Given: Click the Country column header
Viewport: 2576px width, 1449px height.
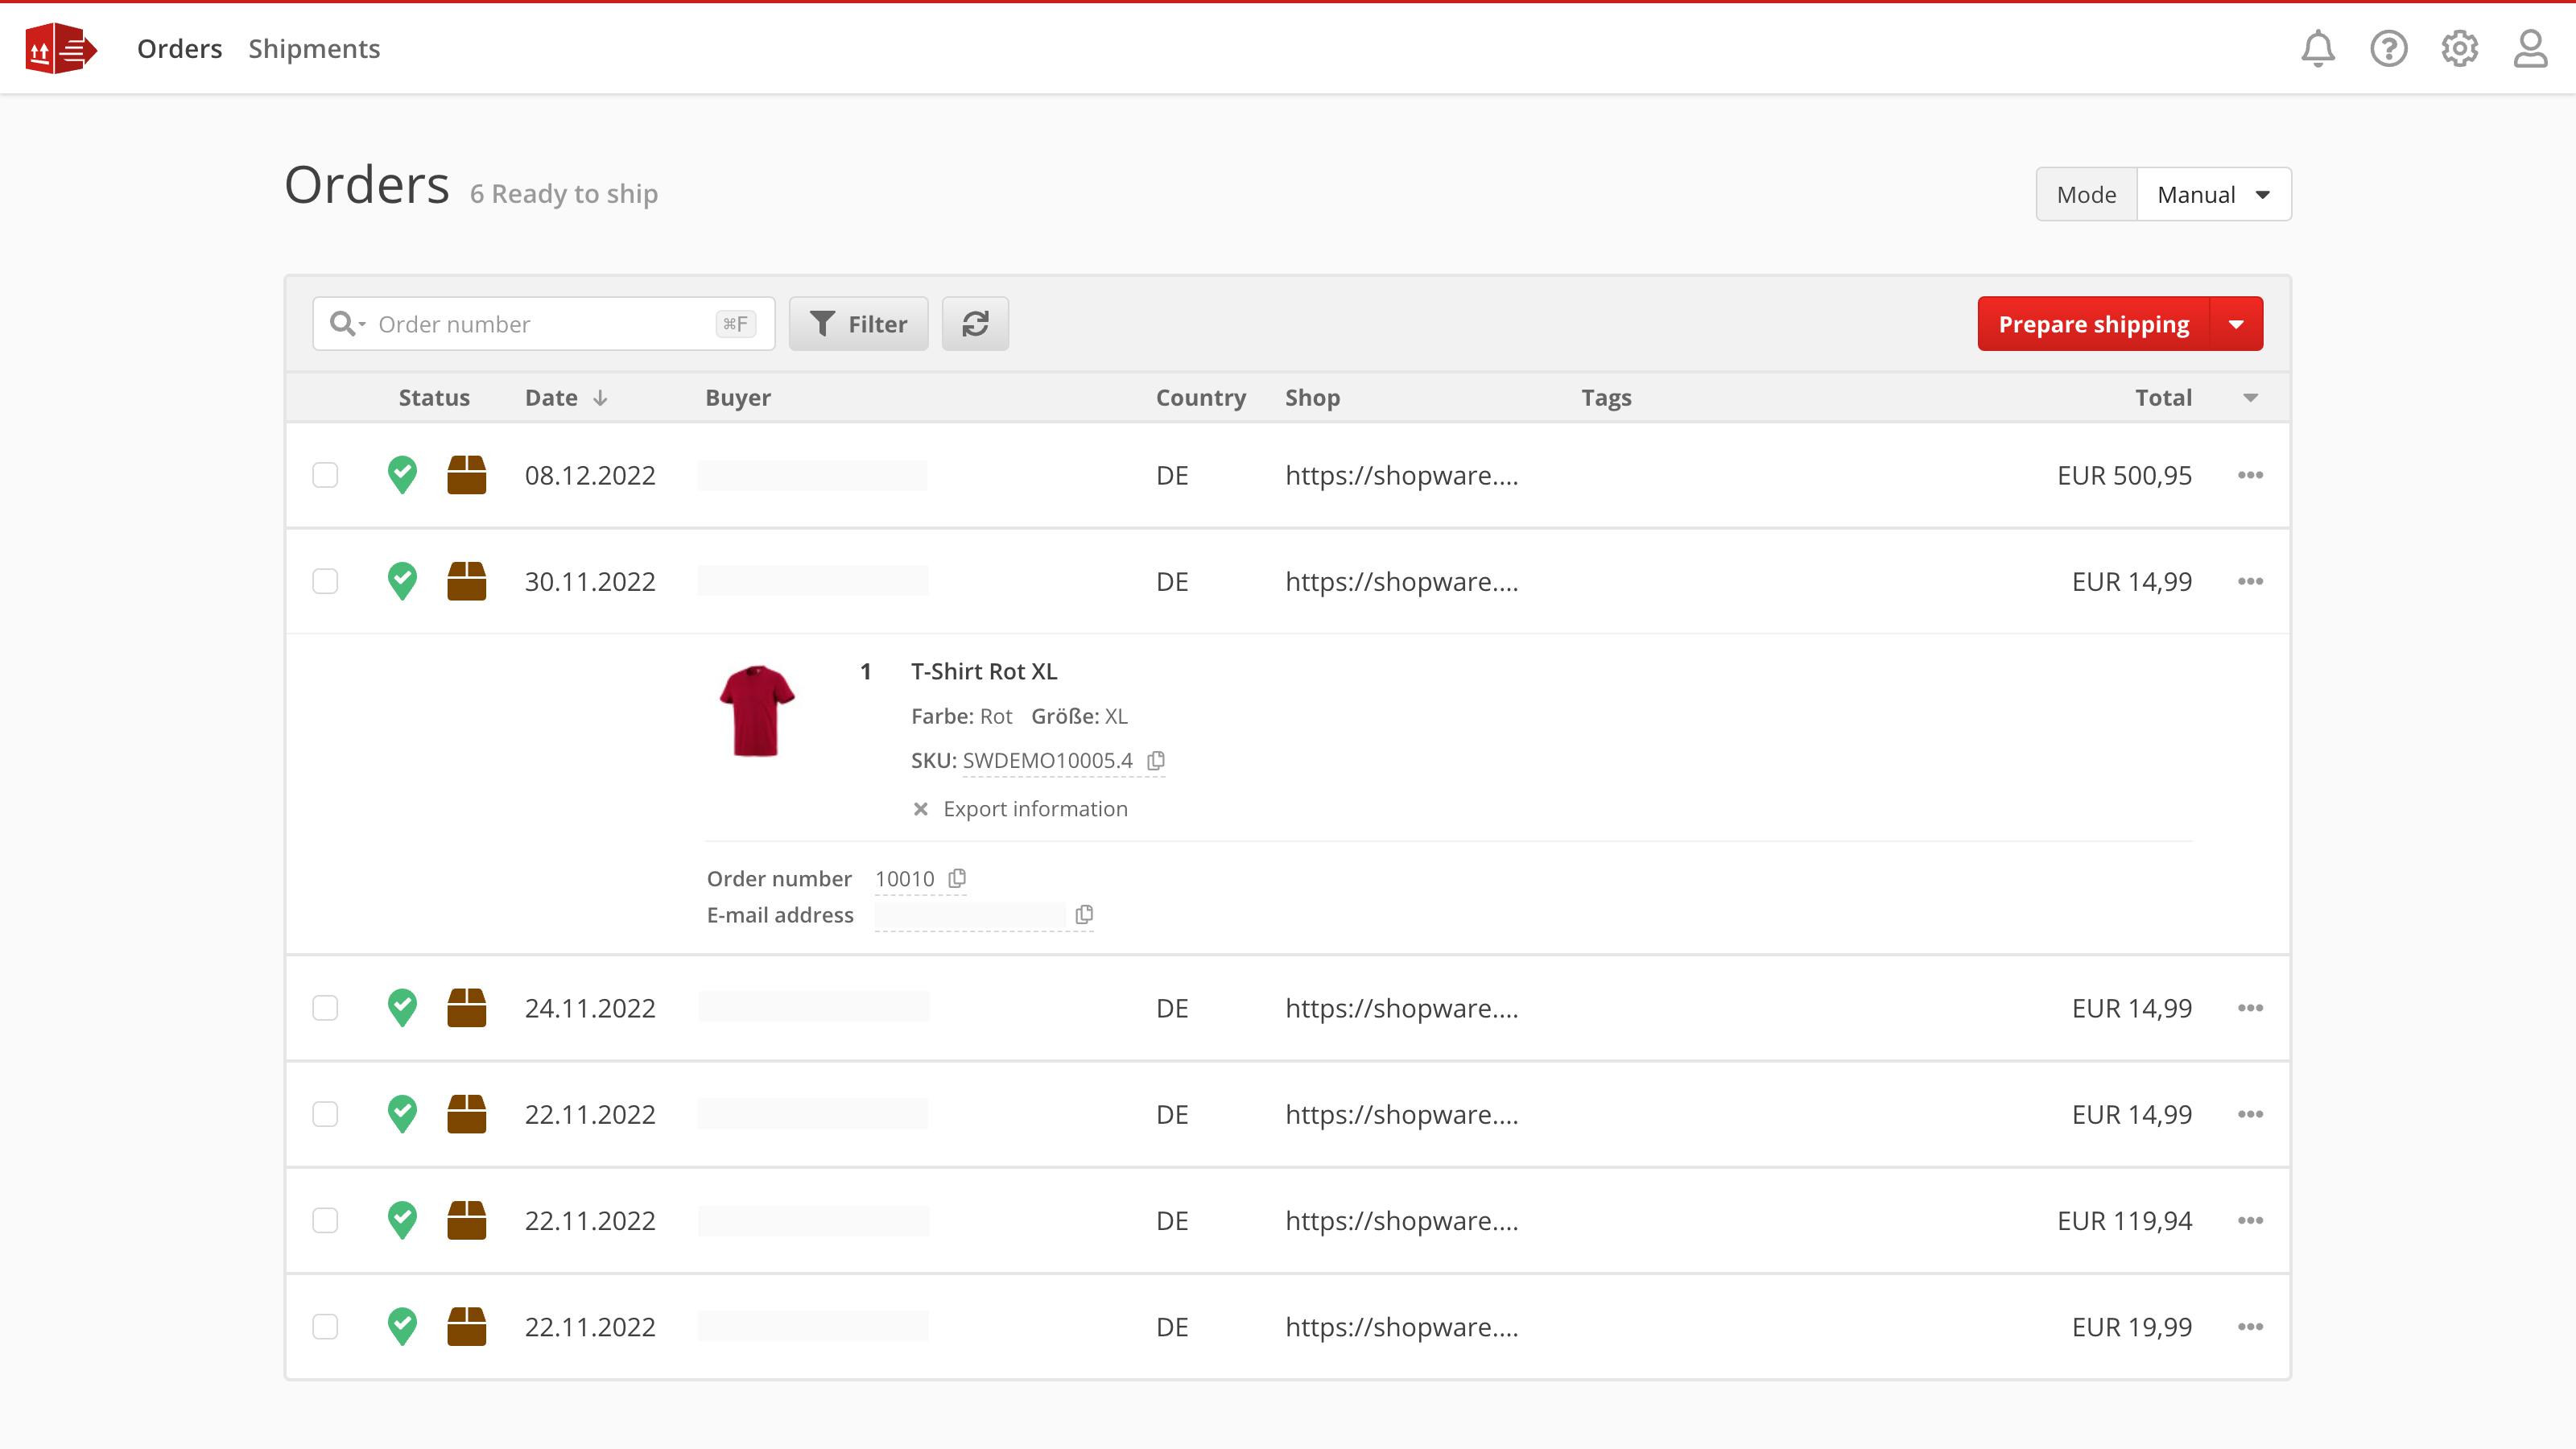Looking at the screenshot, I should pyautogui.click(x=1201, y=398).
